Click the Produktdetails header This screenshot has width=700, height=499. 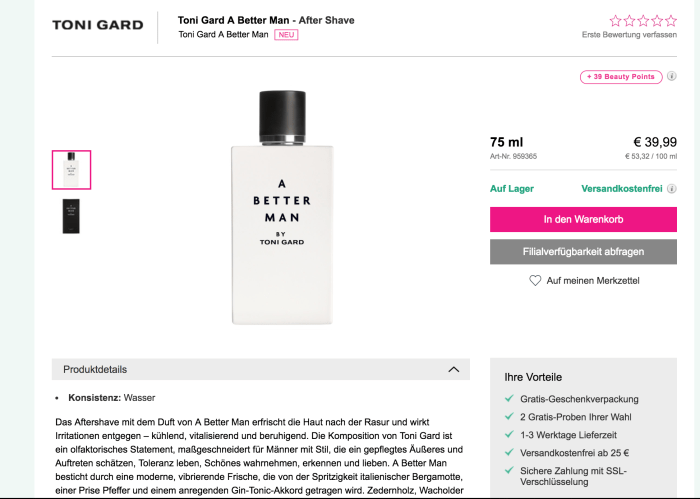pyautogui.click(x=95, y=369)
